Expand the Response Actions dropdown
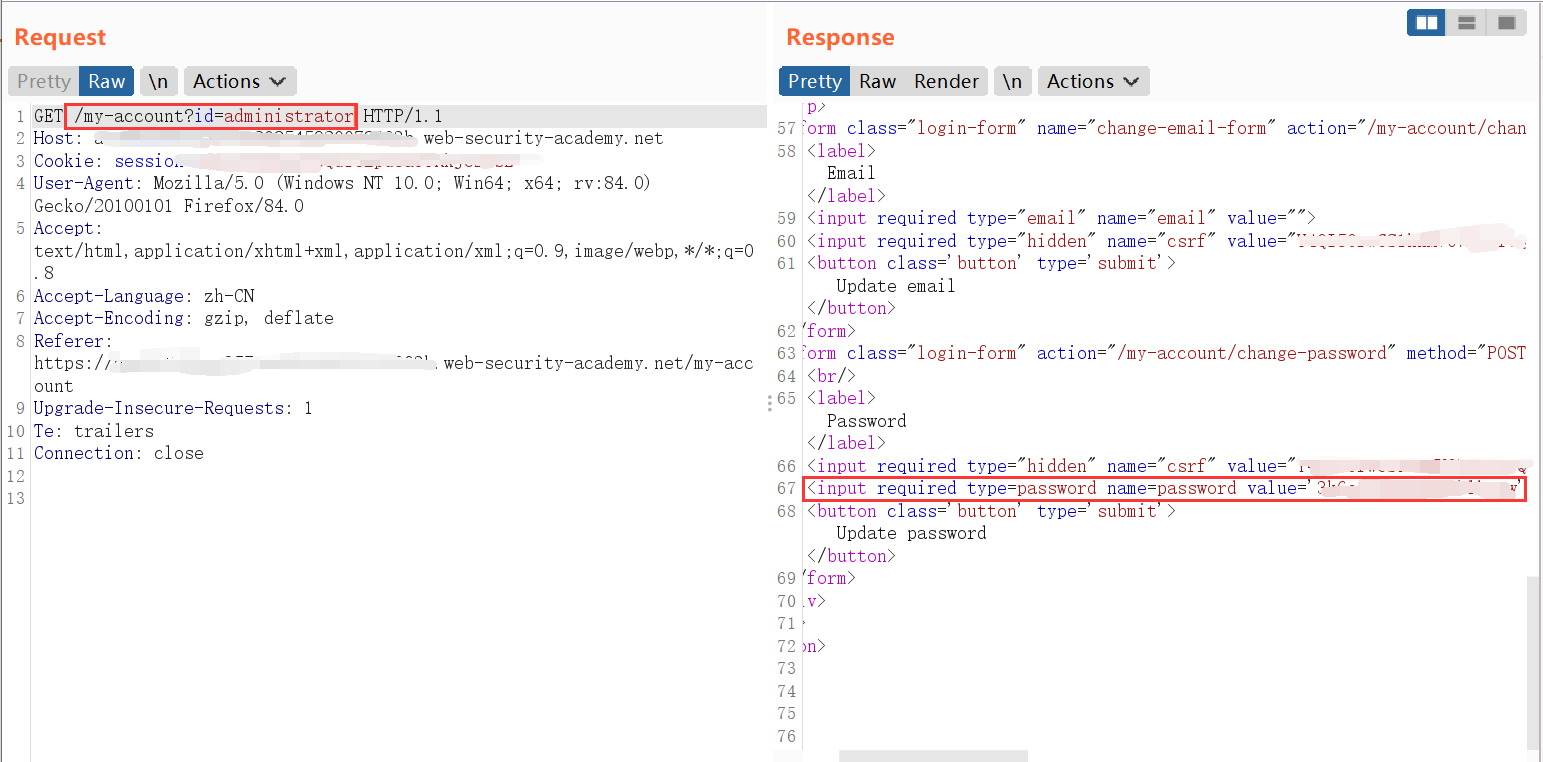Viewport: 1543px width, 762px height. coord(1093,81)
